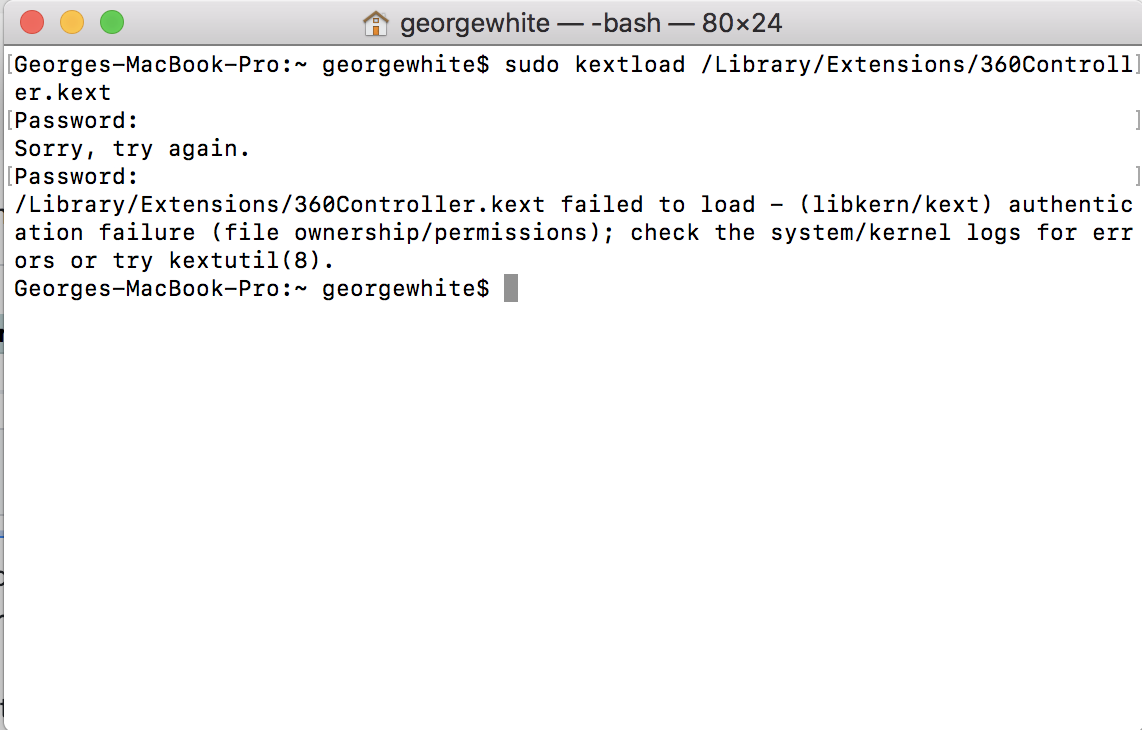1142x730 pixels.
Task: Click the blinking block cursor at the prompt
Action: tap(510, 288)
